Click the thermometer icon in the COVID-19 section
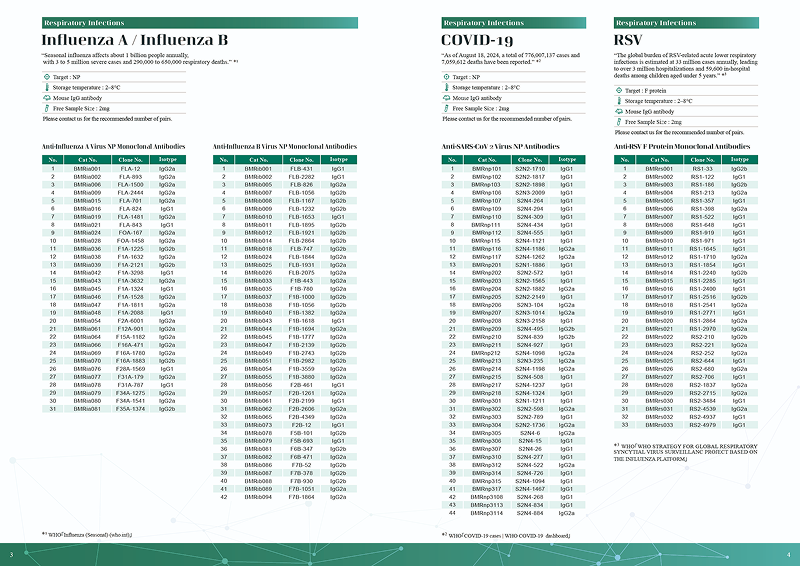This screenshot has width=800, height=566. [x=446, y=87]
